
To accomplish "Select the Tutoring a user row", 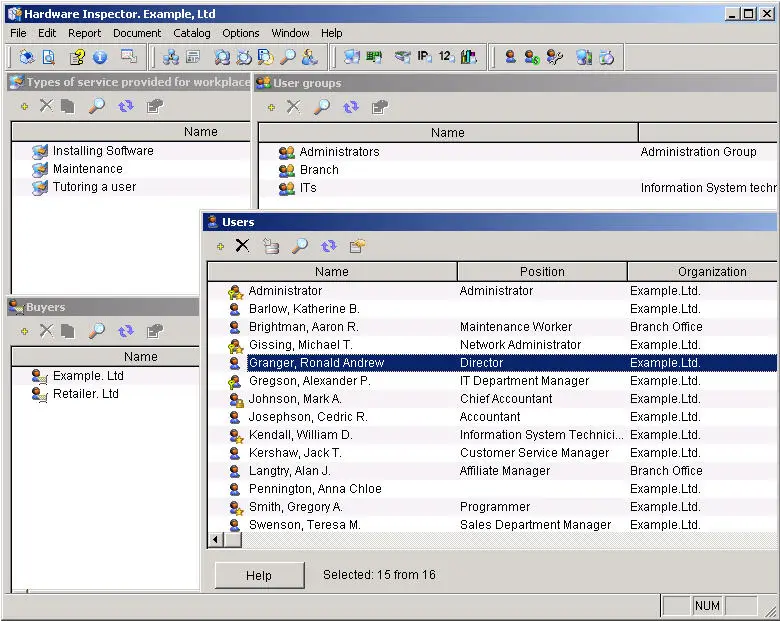I will (x=131, y=187).
